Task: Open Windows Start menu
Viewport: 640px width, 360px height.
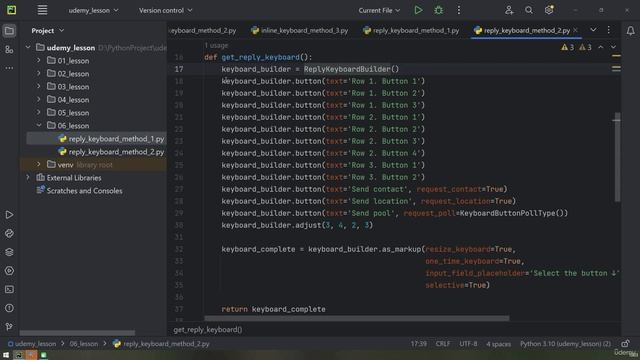Action: pyautogui.click(x=6, y=355)
